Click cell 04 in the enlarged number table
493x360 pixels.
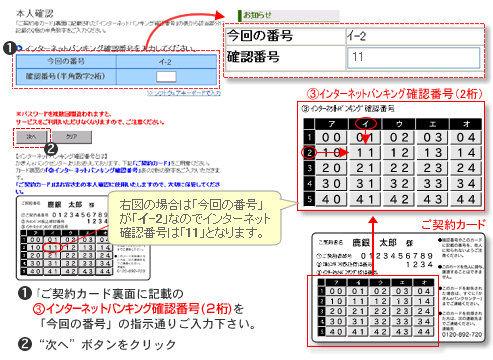tap(466, 137)
